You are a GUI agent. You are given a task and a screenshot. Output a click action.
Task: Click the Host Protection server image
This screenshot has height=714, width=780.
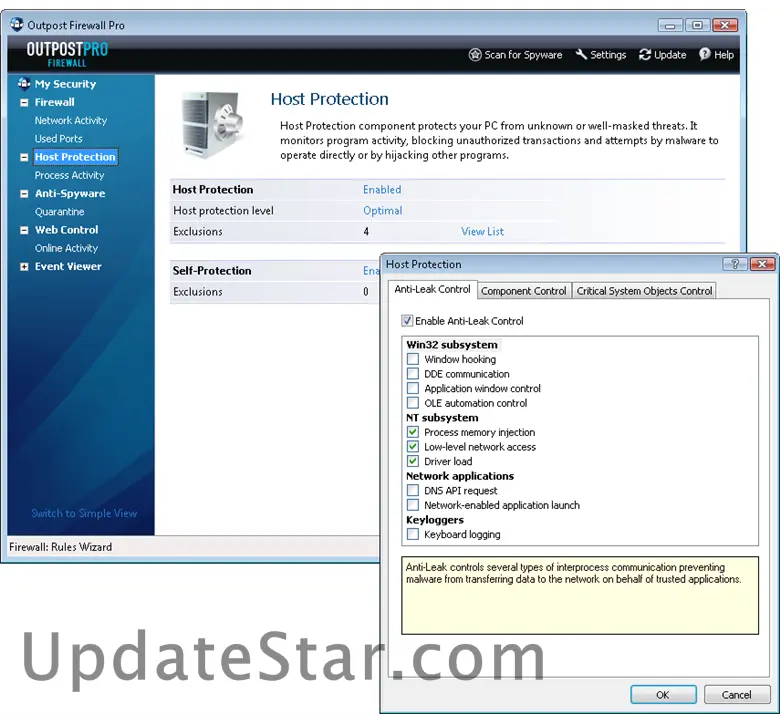[x=212, y=125]
